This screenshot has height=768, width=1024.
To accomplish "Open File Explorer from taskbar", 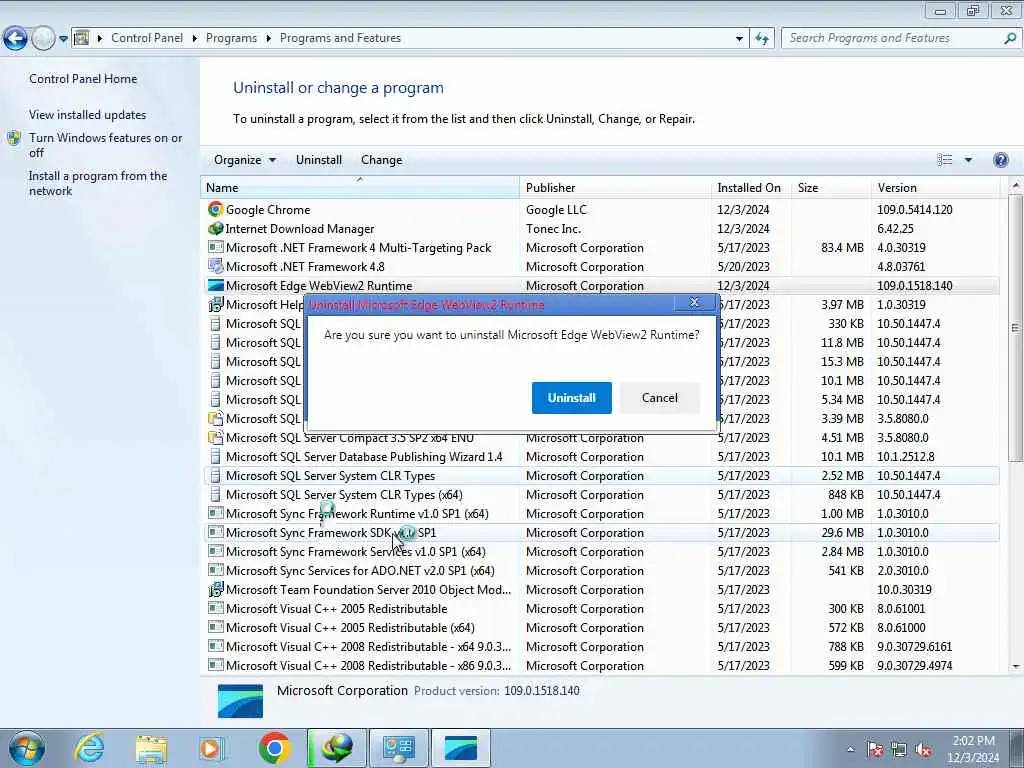I will pyautogui.click(x=151, y=748).
